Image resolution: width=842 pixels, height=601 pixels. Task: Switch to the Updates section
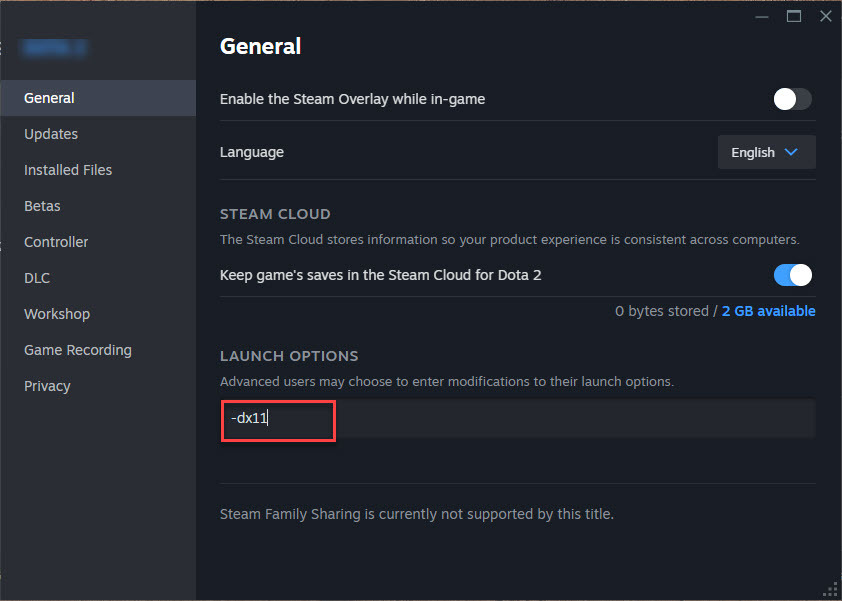click(x=51, y=134)
